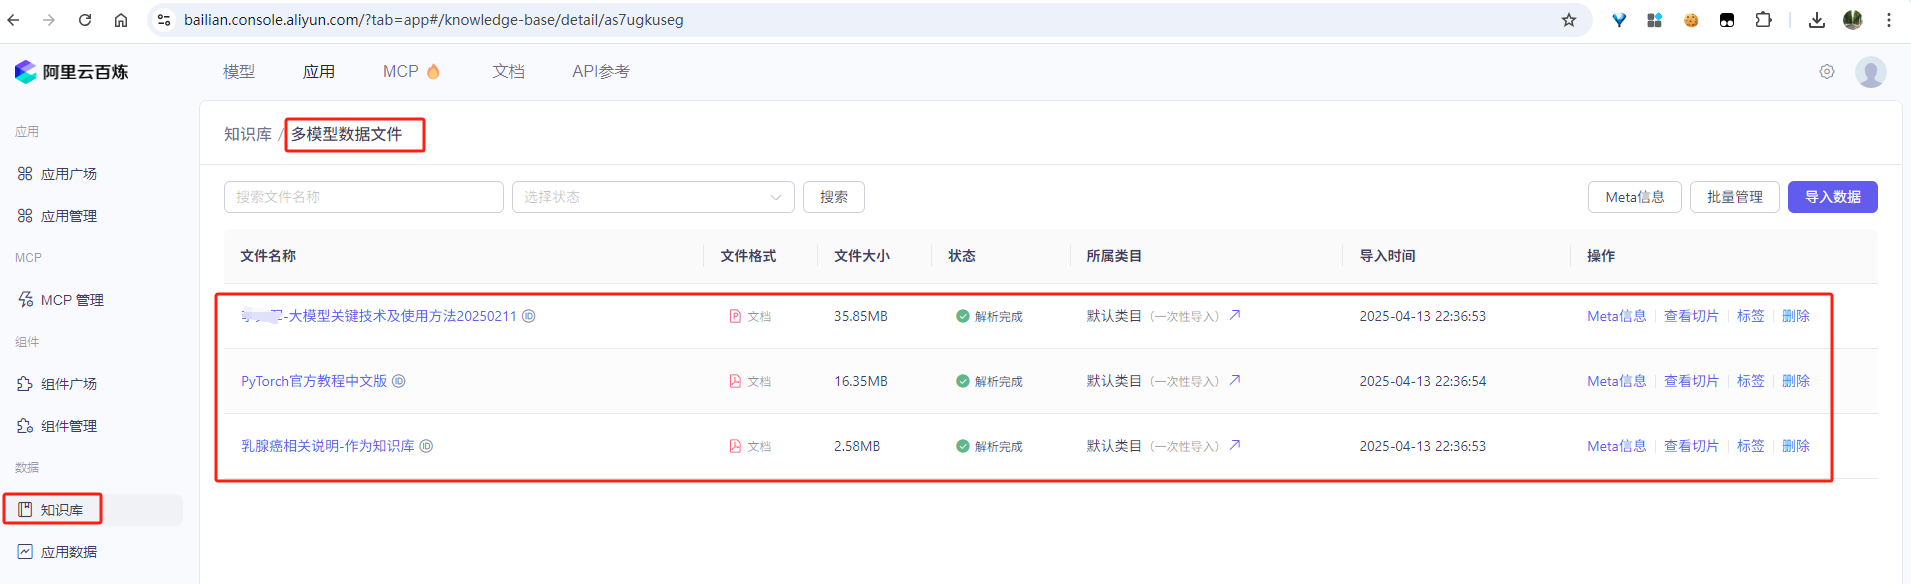Open the browser home page icon
Screen dimensions: 1911x584
point(121,20)
